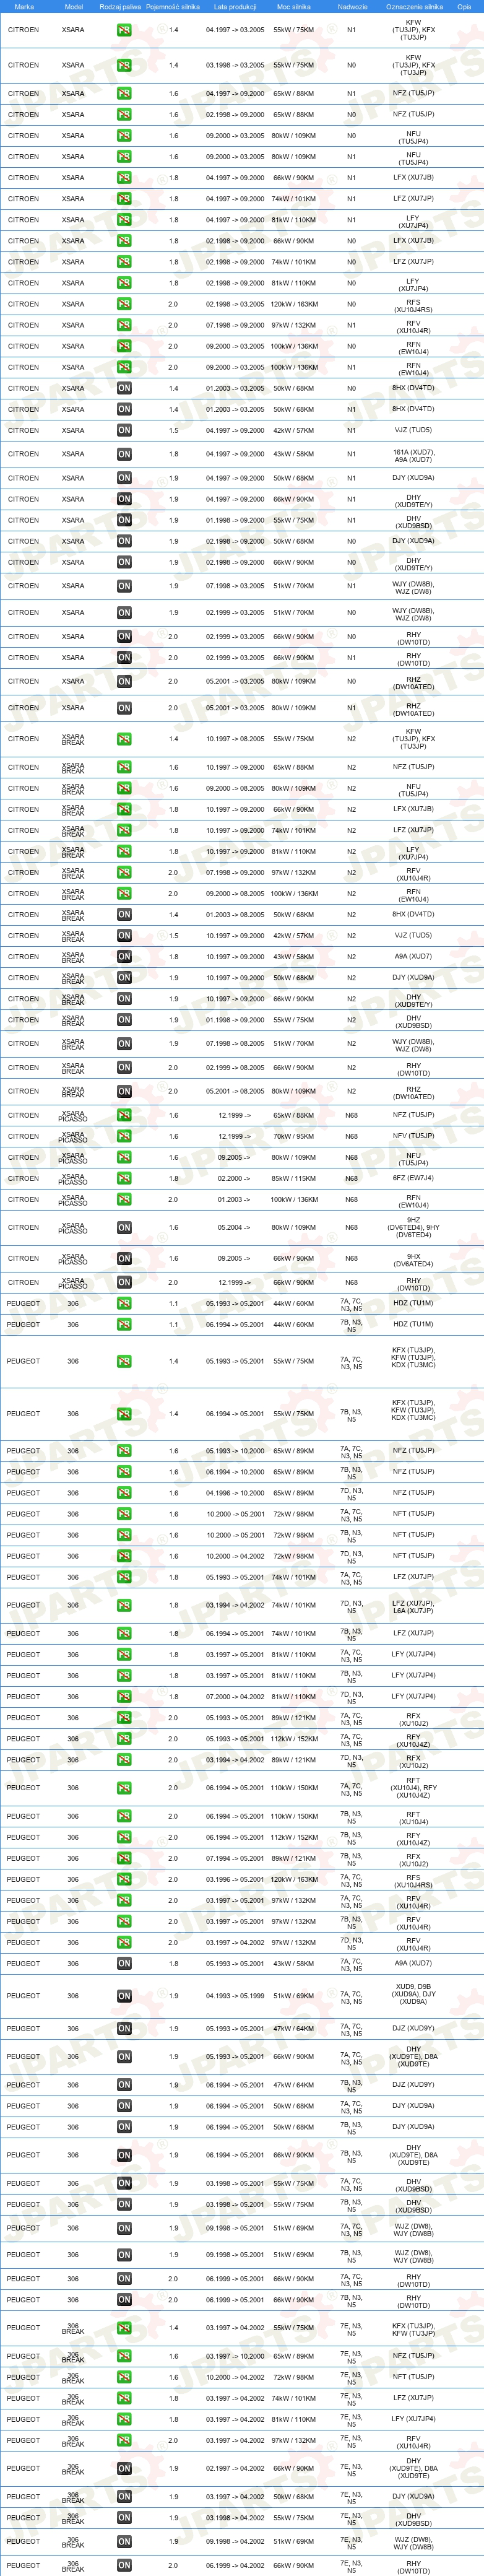Select 'CITROEN' cell in 161A (XUD7) row
Image resolution: width=484 pixels, height=2576 pixels.
23,454
